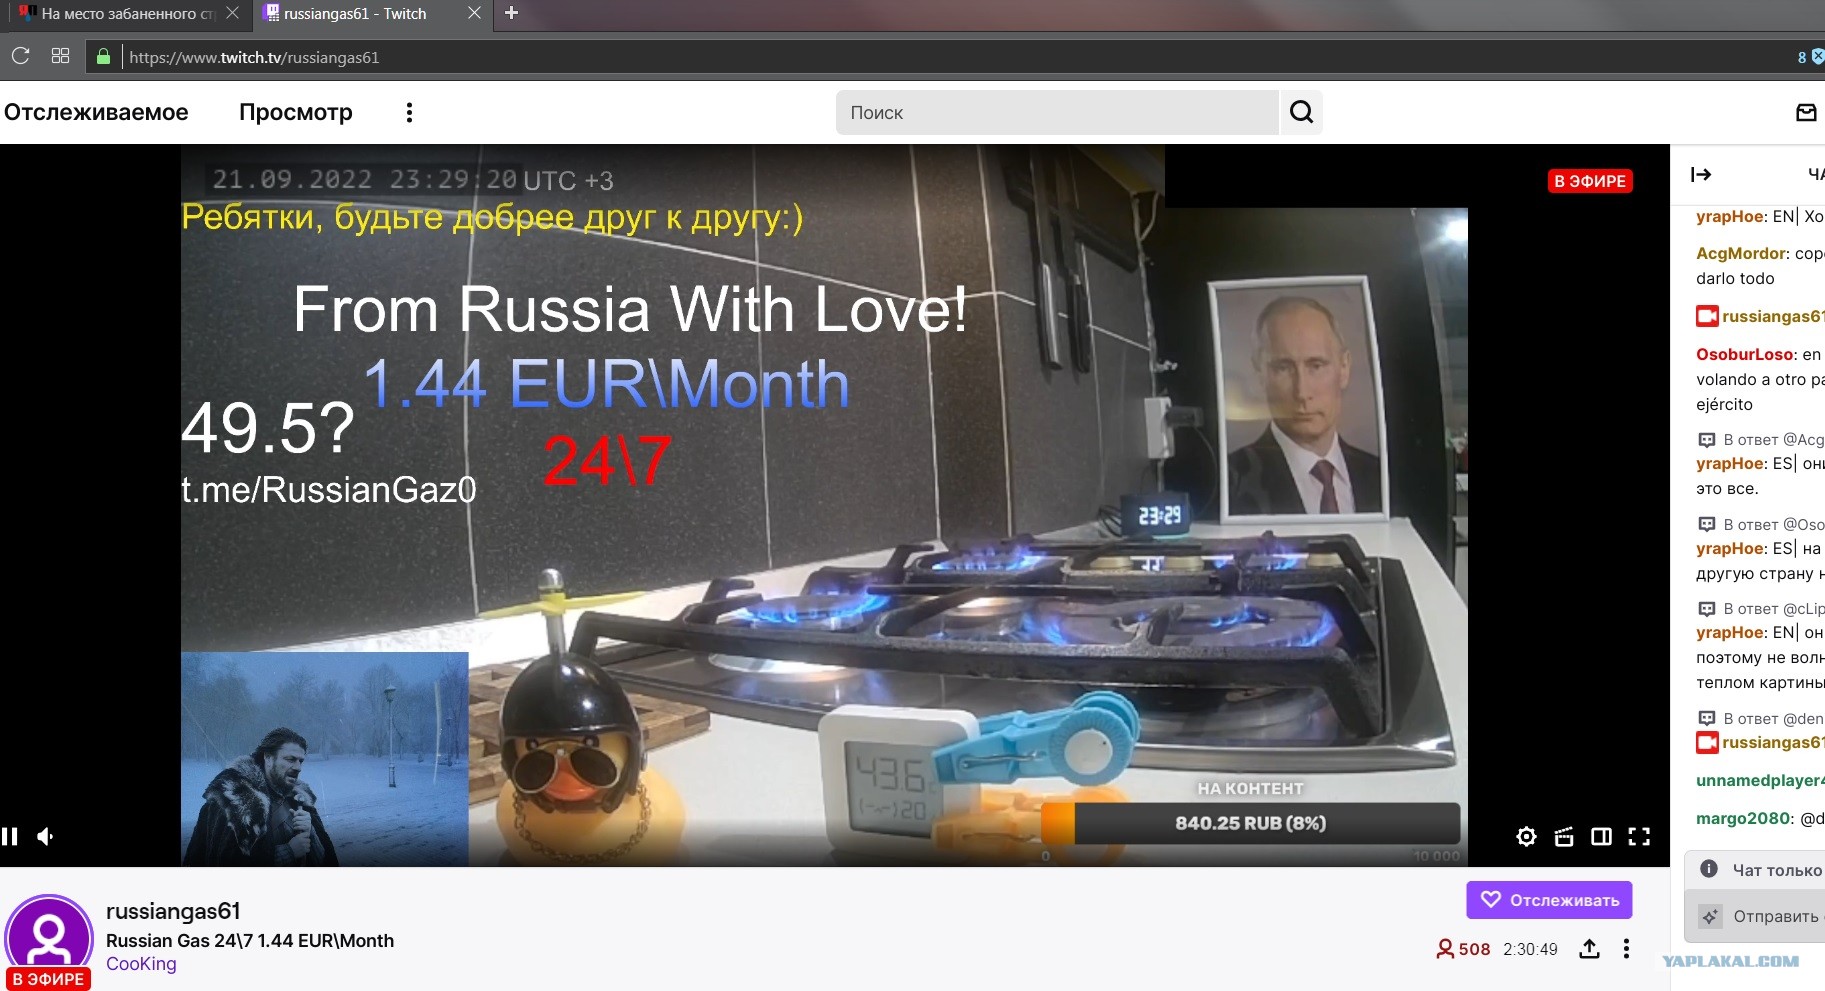
Task: Mute the stream volume speaker icon
Action: pyautogui.click(x=46, y=836)
